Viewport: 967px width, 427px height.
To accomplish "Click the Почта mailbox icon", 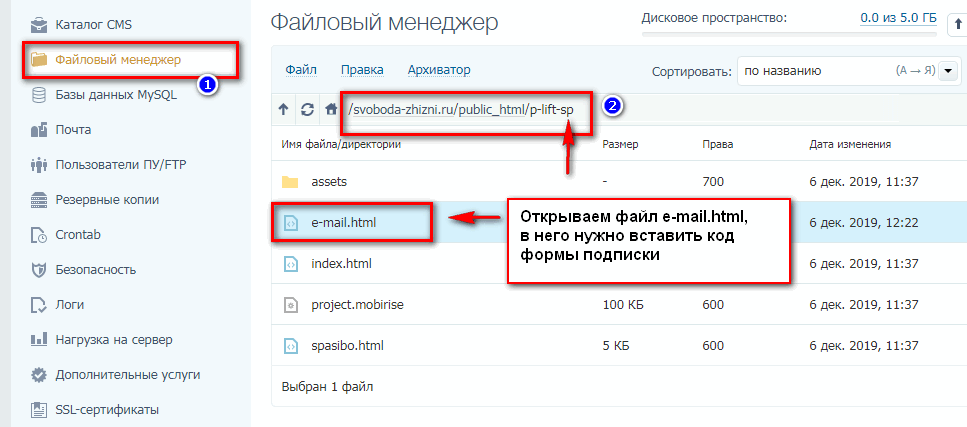I will 39,130.
